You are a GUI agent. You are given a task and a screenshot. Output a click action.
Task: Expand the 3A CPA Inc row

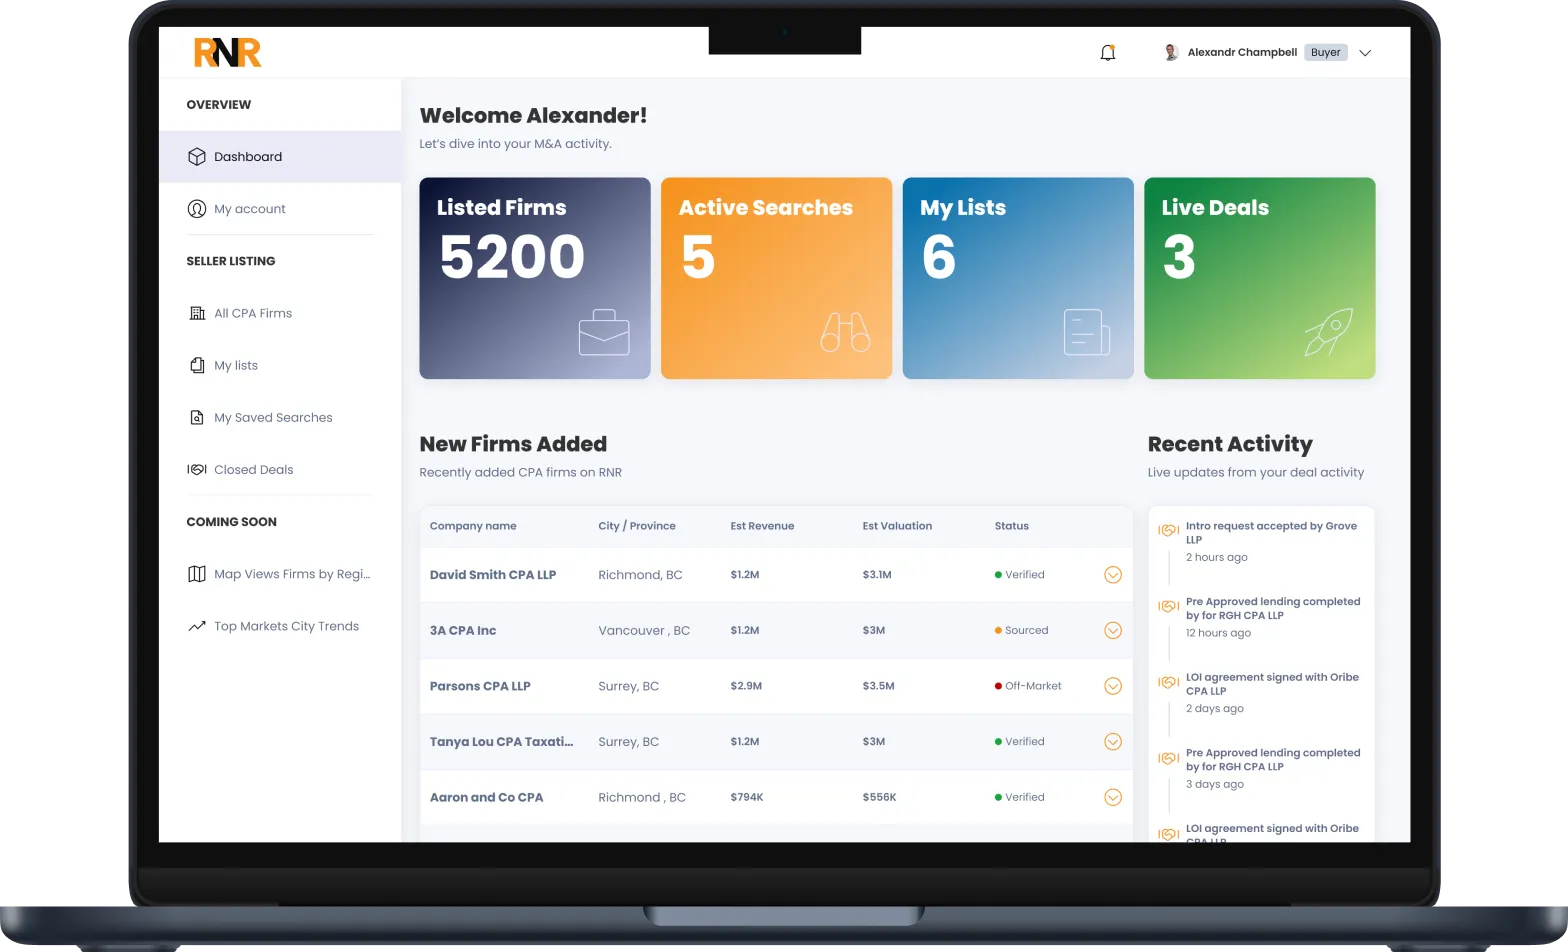coord(1113,631)
